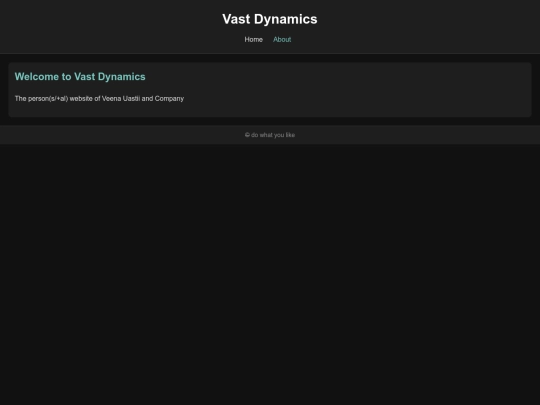
Task: Click the personal website description paragraph
Action: coord(99,98)
